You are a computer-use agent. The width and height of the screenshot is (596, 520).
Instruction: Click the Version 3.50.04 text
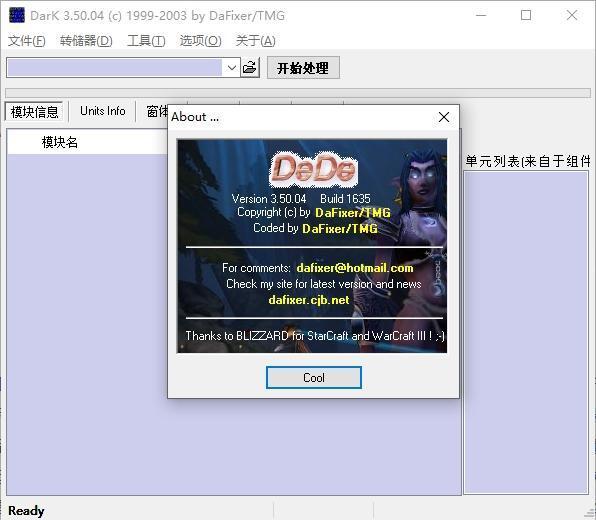tap(269, 199)
